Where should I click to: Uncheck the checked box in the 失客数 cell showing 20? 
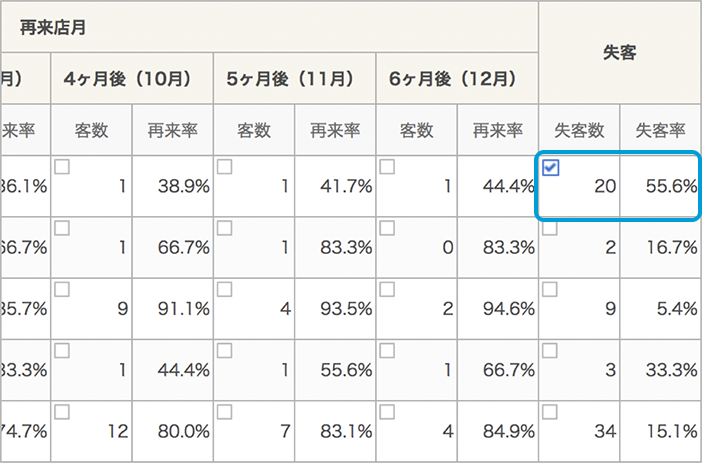(x=550, y=168)
